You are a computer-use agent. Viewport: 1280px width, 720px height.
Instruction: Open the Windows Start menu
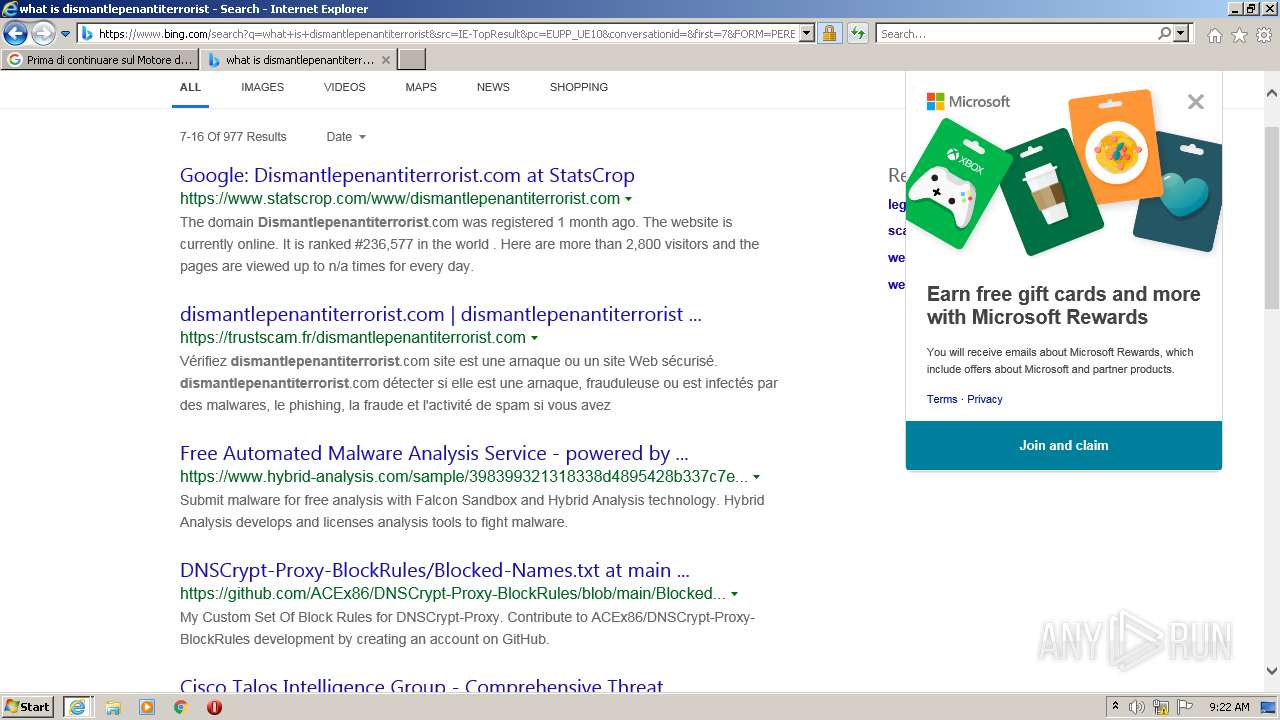pyautogui.click(x=28, y=707)
